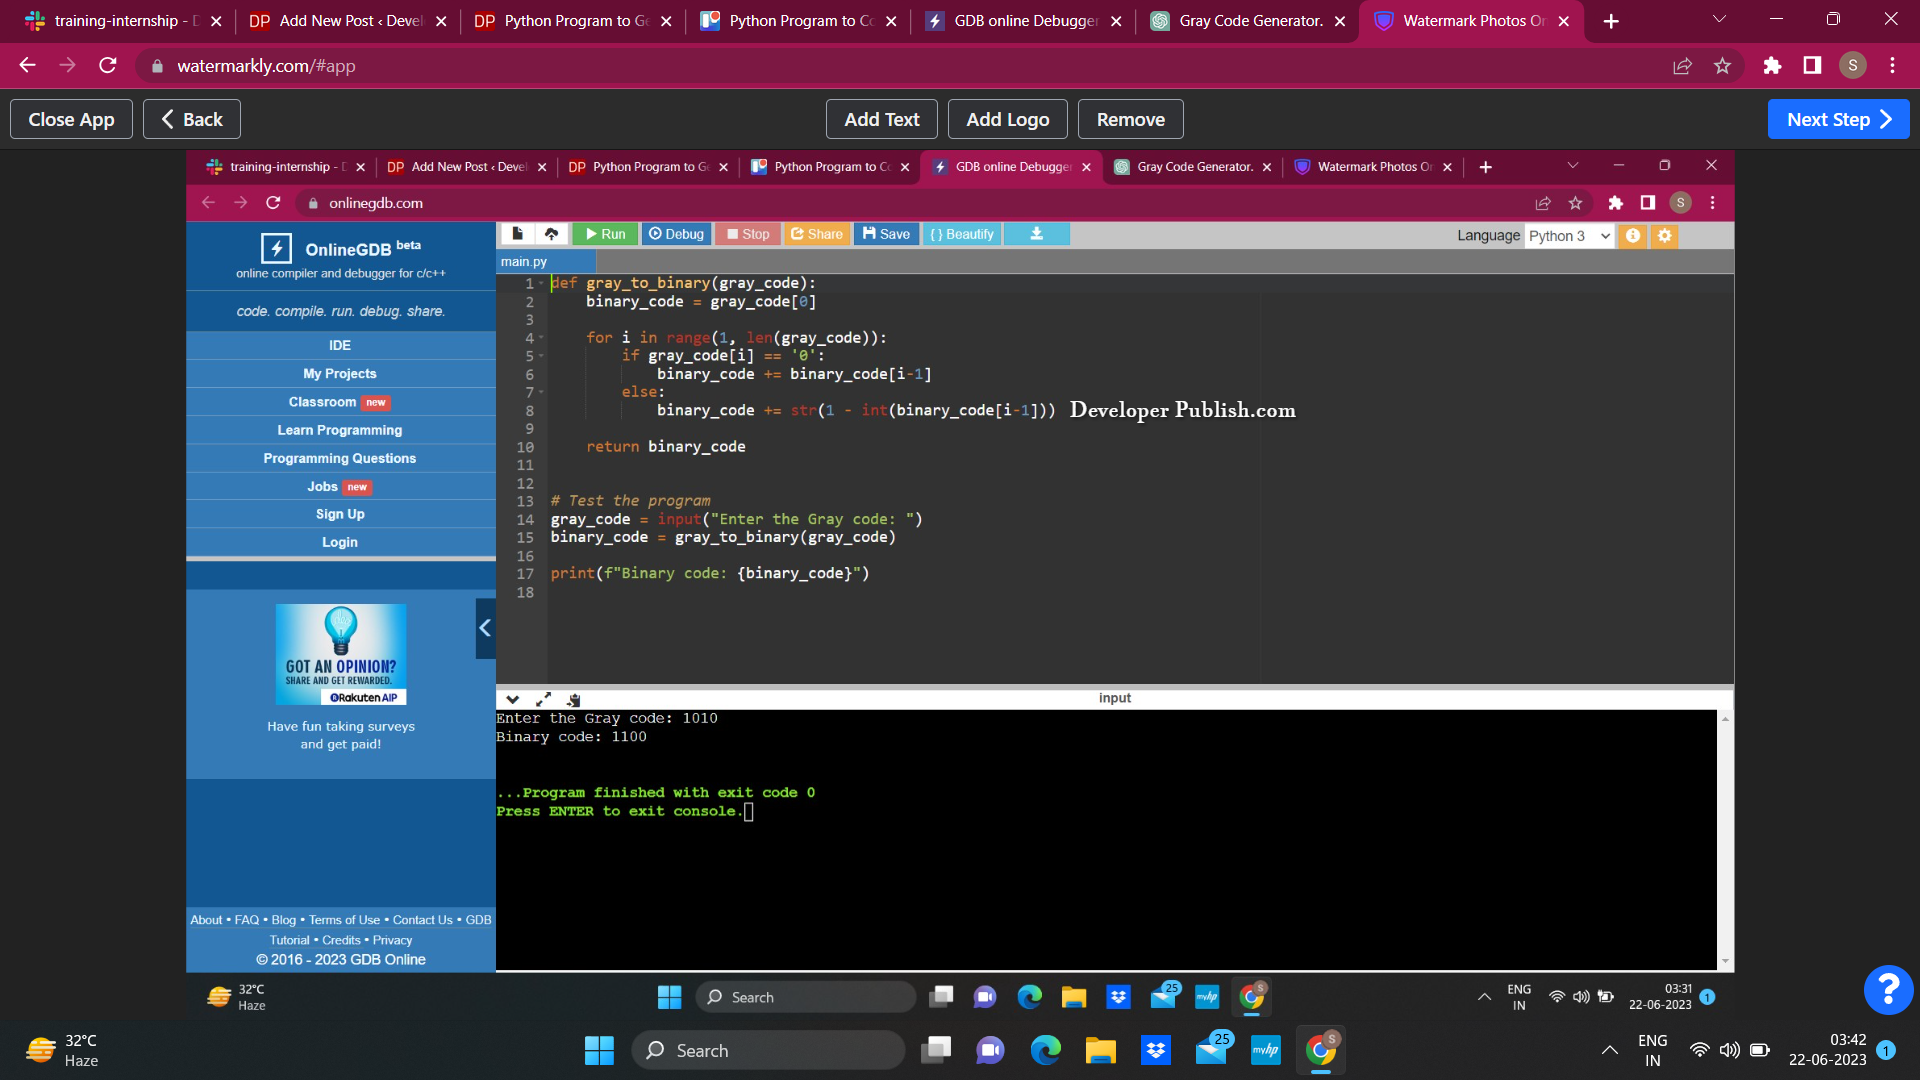This screenshot has height=1080, width=1920.
Task: Click the Next Step button
Action: [1842, 119]
